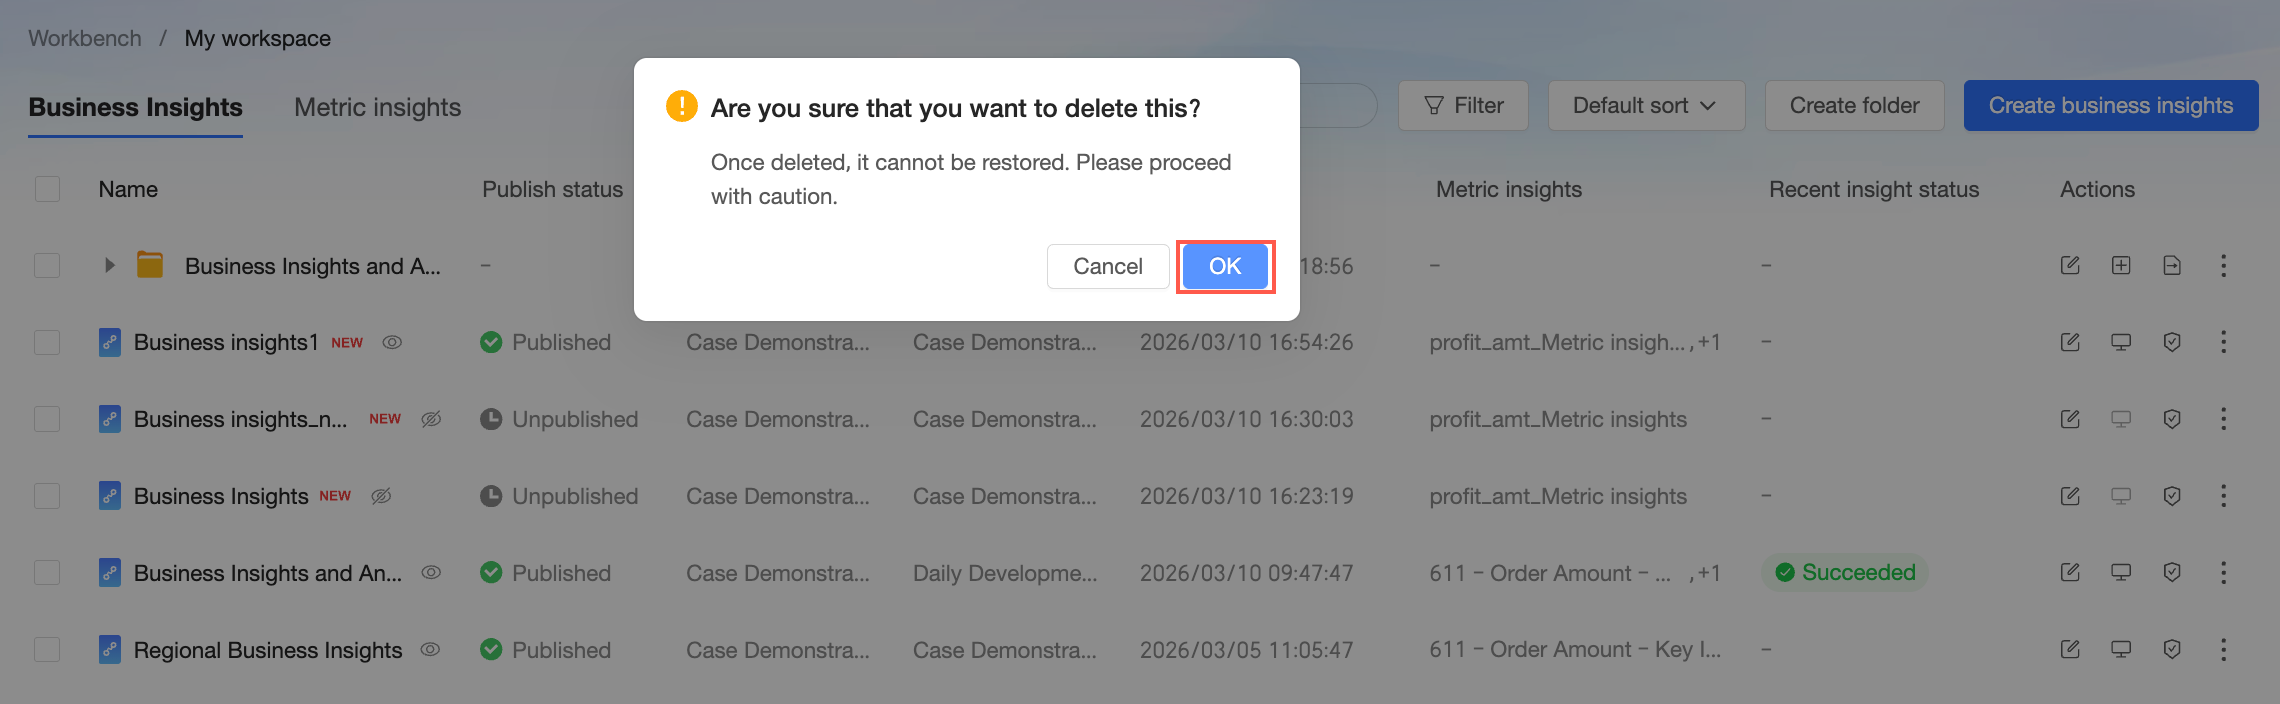
Task: Open more actions for the folder row
Action: [2223, 265]
